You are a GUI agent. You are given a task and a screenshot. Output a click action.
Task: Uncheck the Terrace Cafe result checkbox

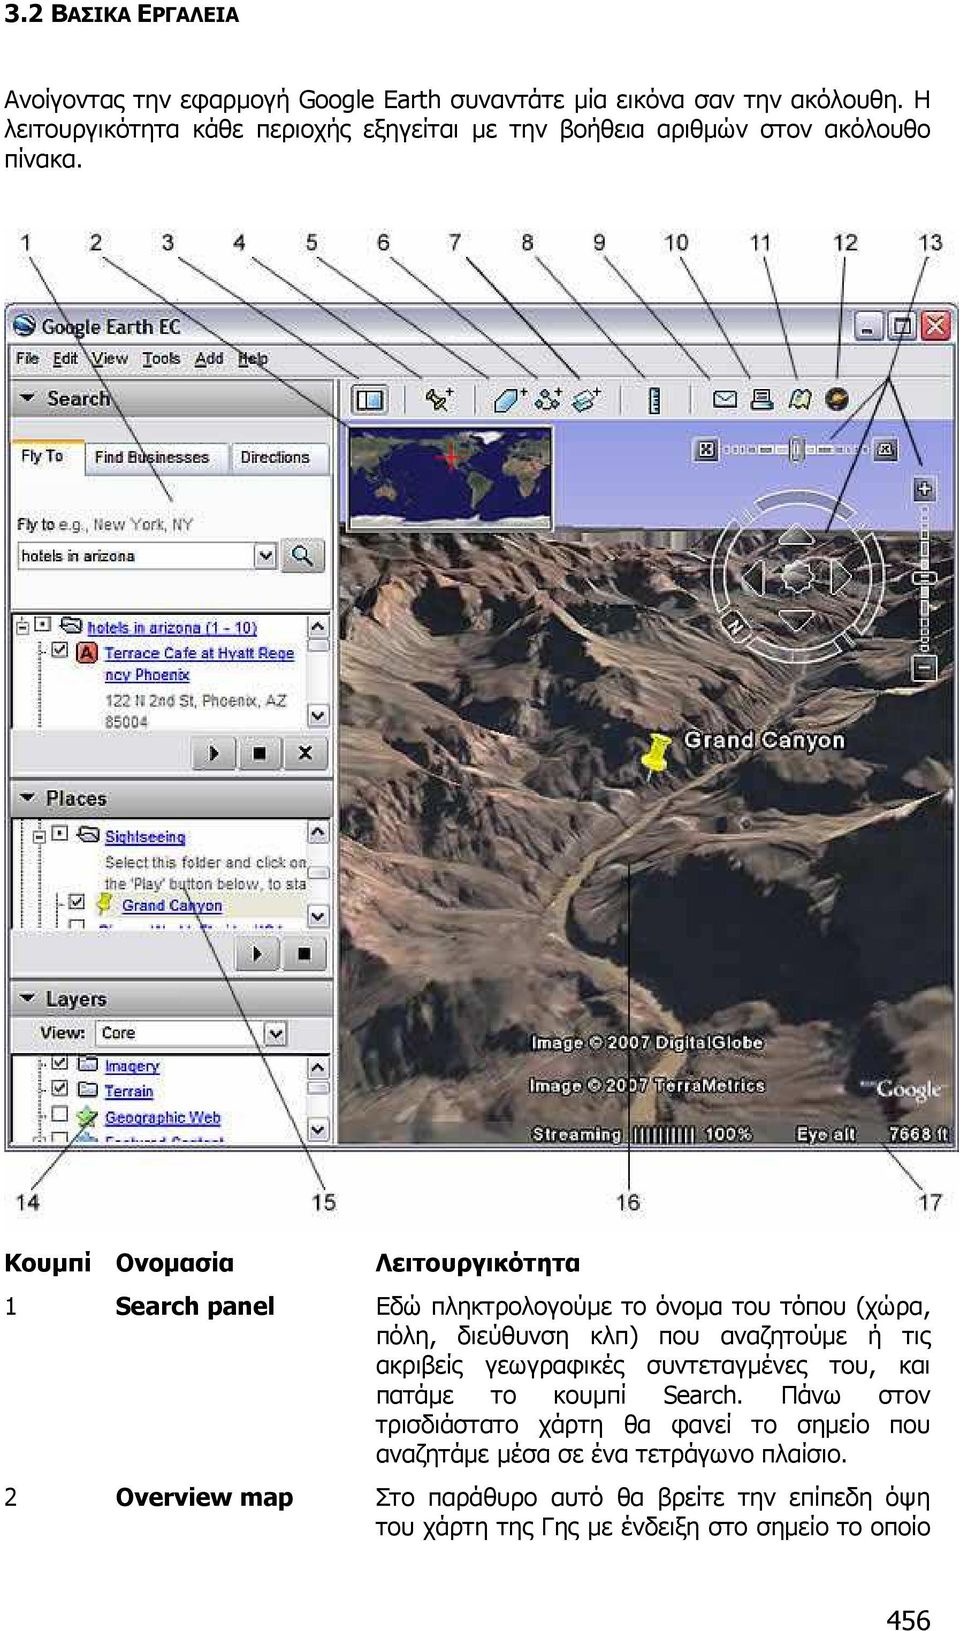[x=60, y=651]
